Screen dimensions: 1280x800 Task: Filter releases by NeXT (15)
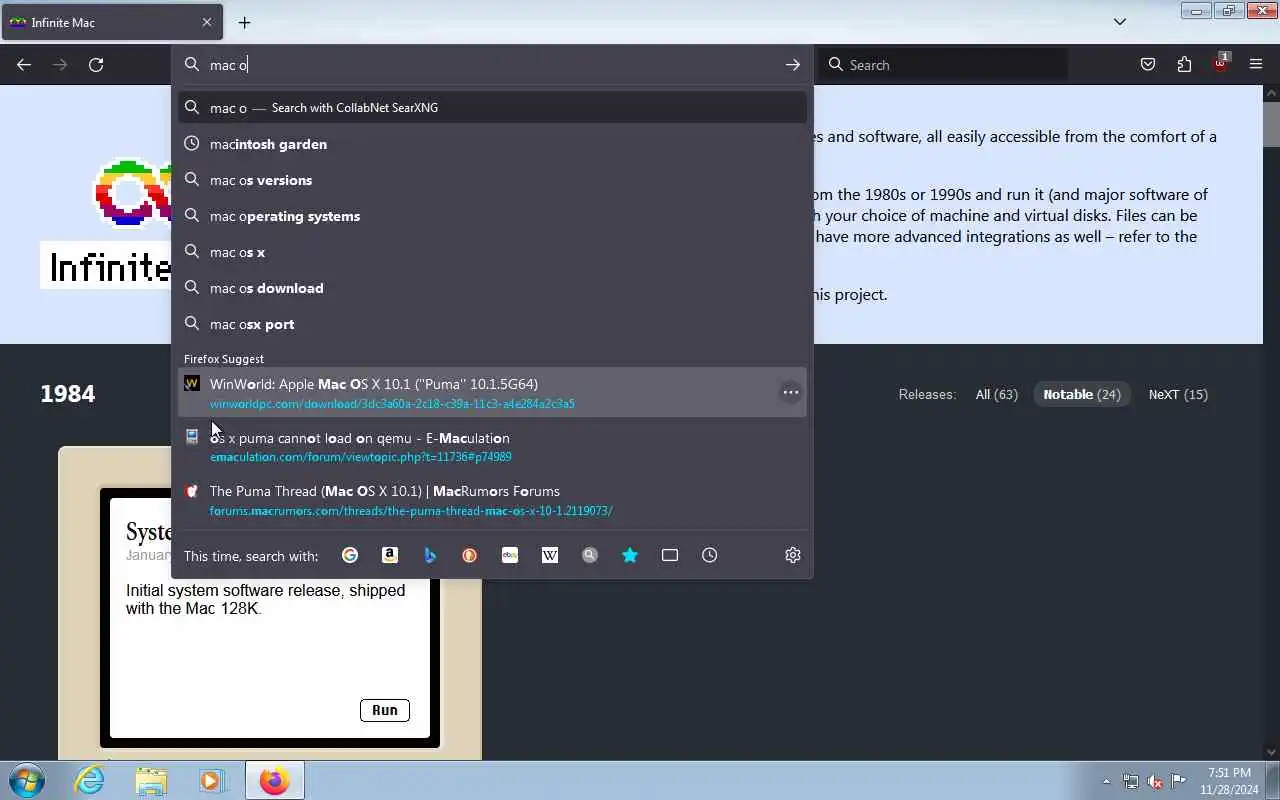pyautogui.click(x=1178, y=394)
